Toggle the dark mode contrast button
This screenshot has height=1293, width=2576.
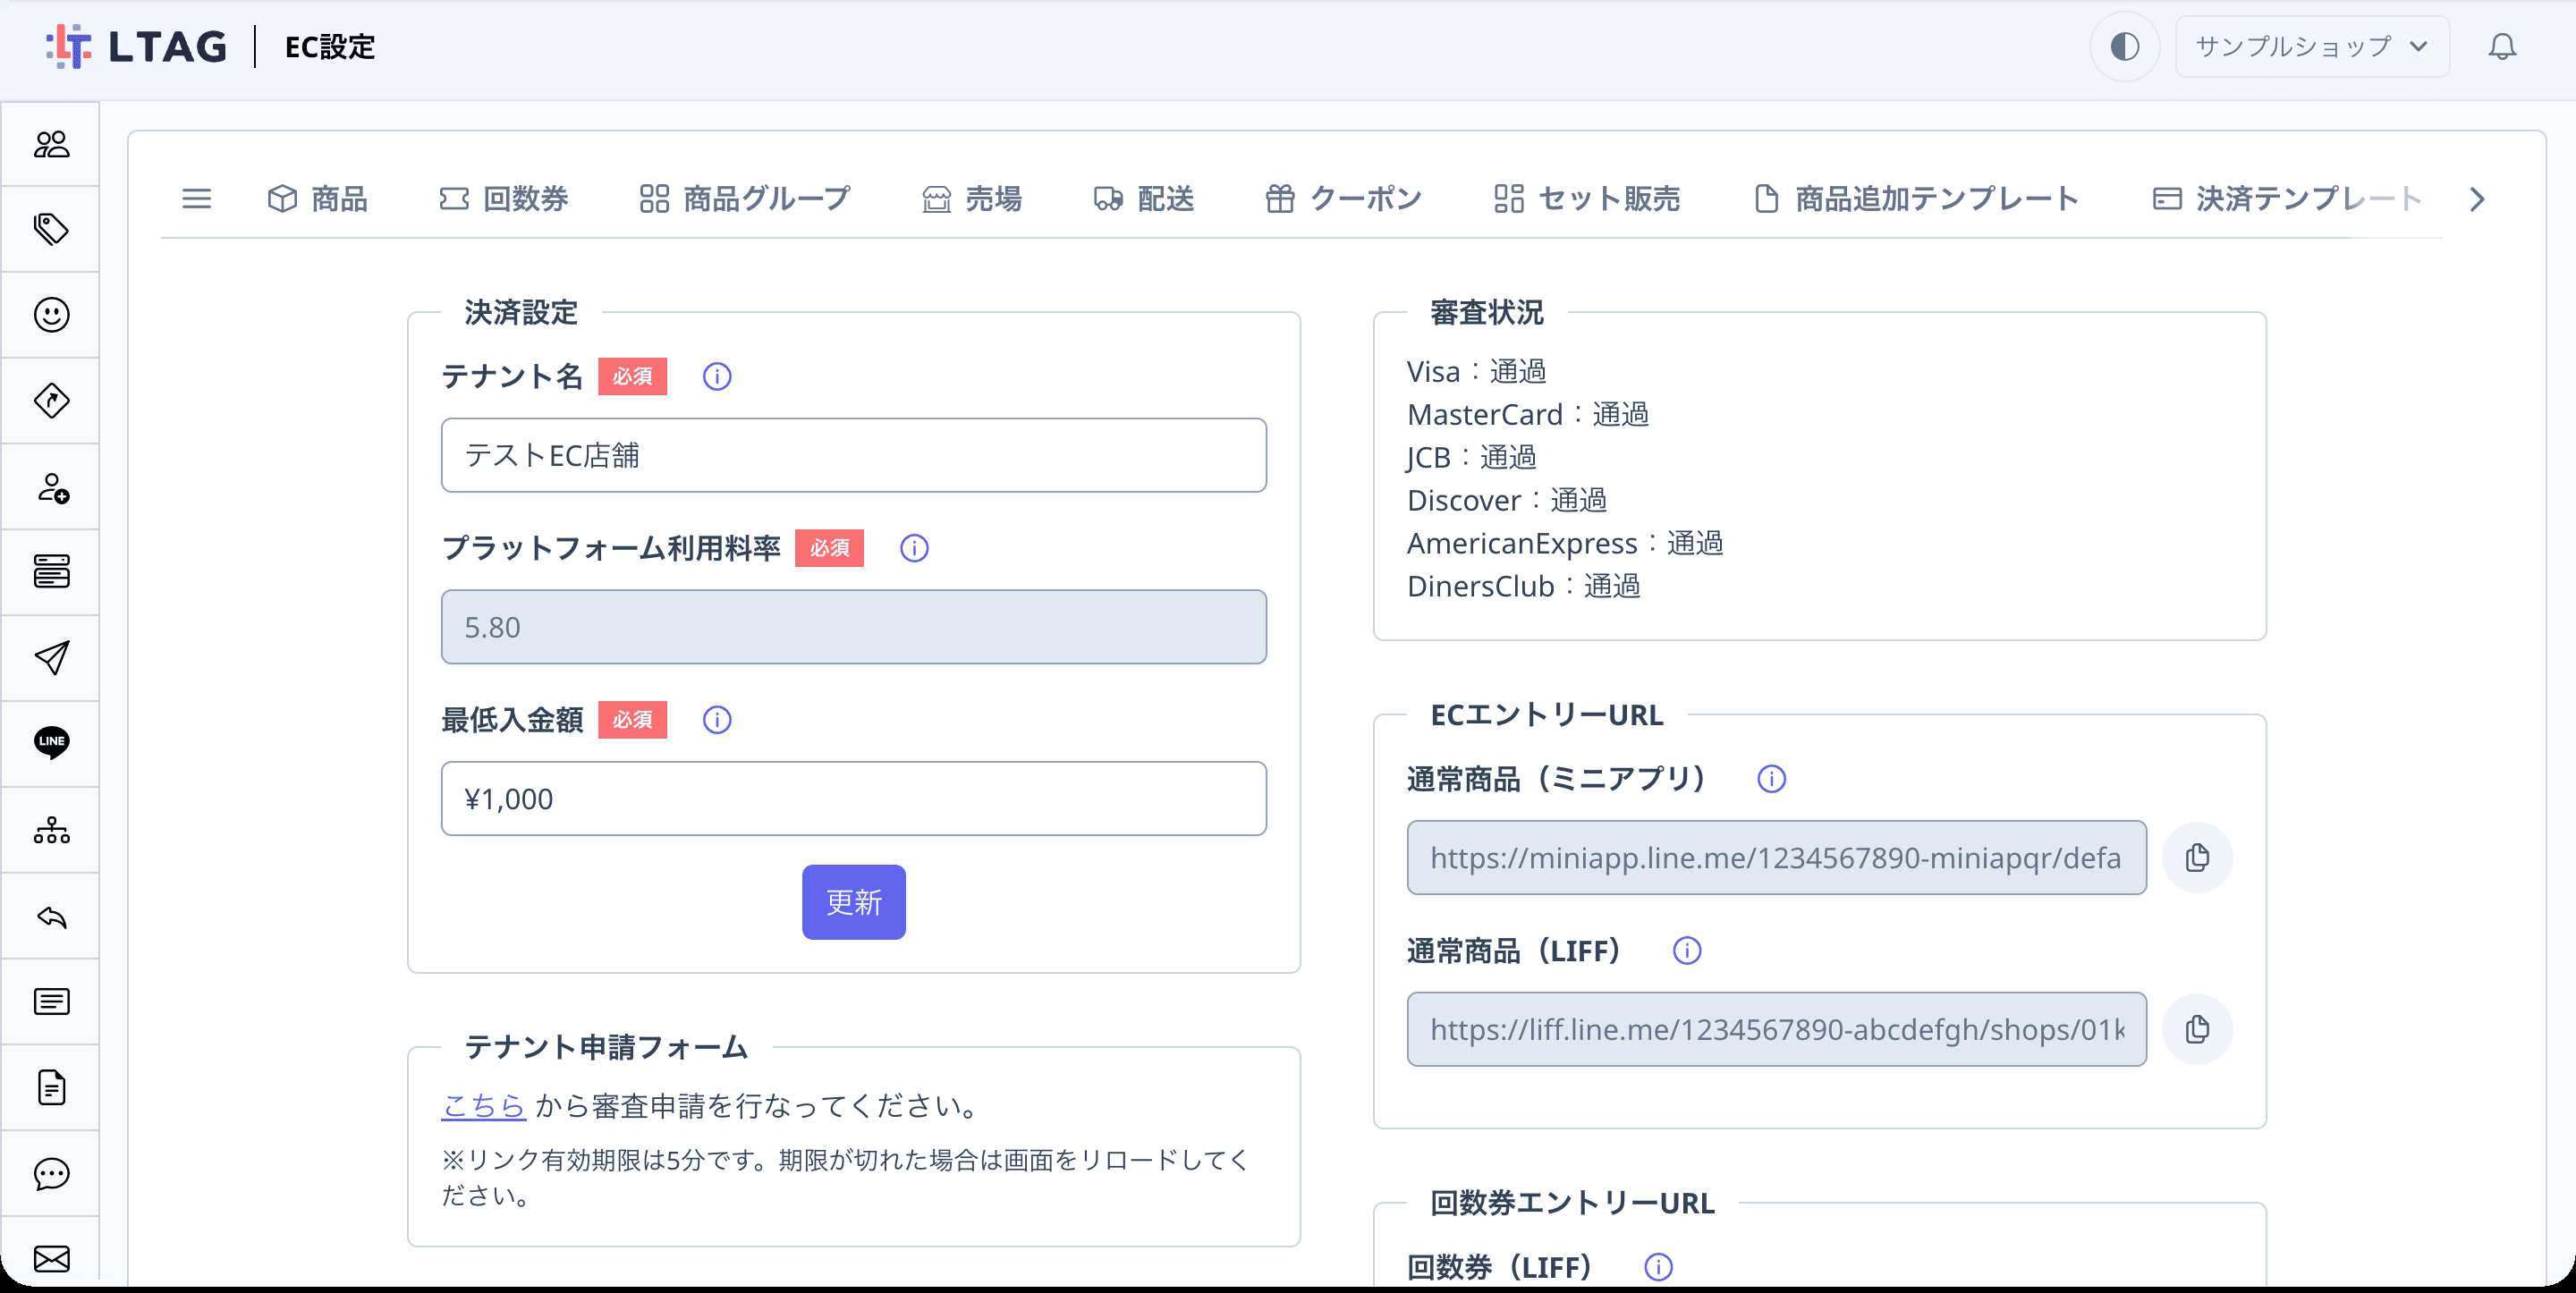[x=2124, y=47]
